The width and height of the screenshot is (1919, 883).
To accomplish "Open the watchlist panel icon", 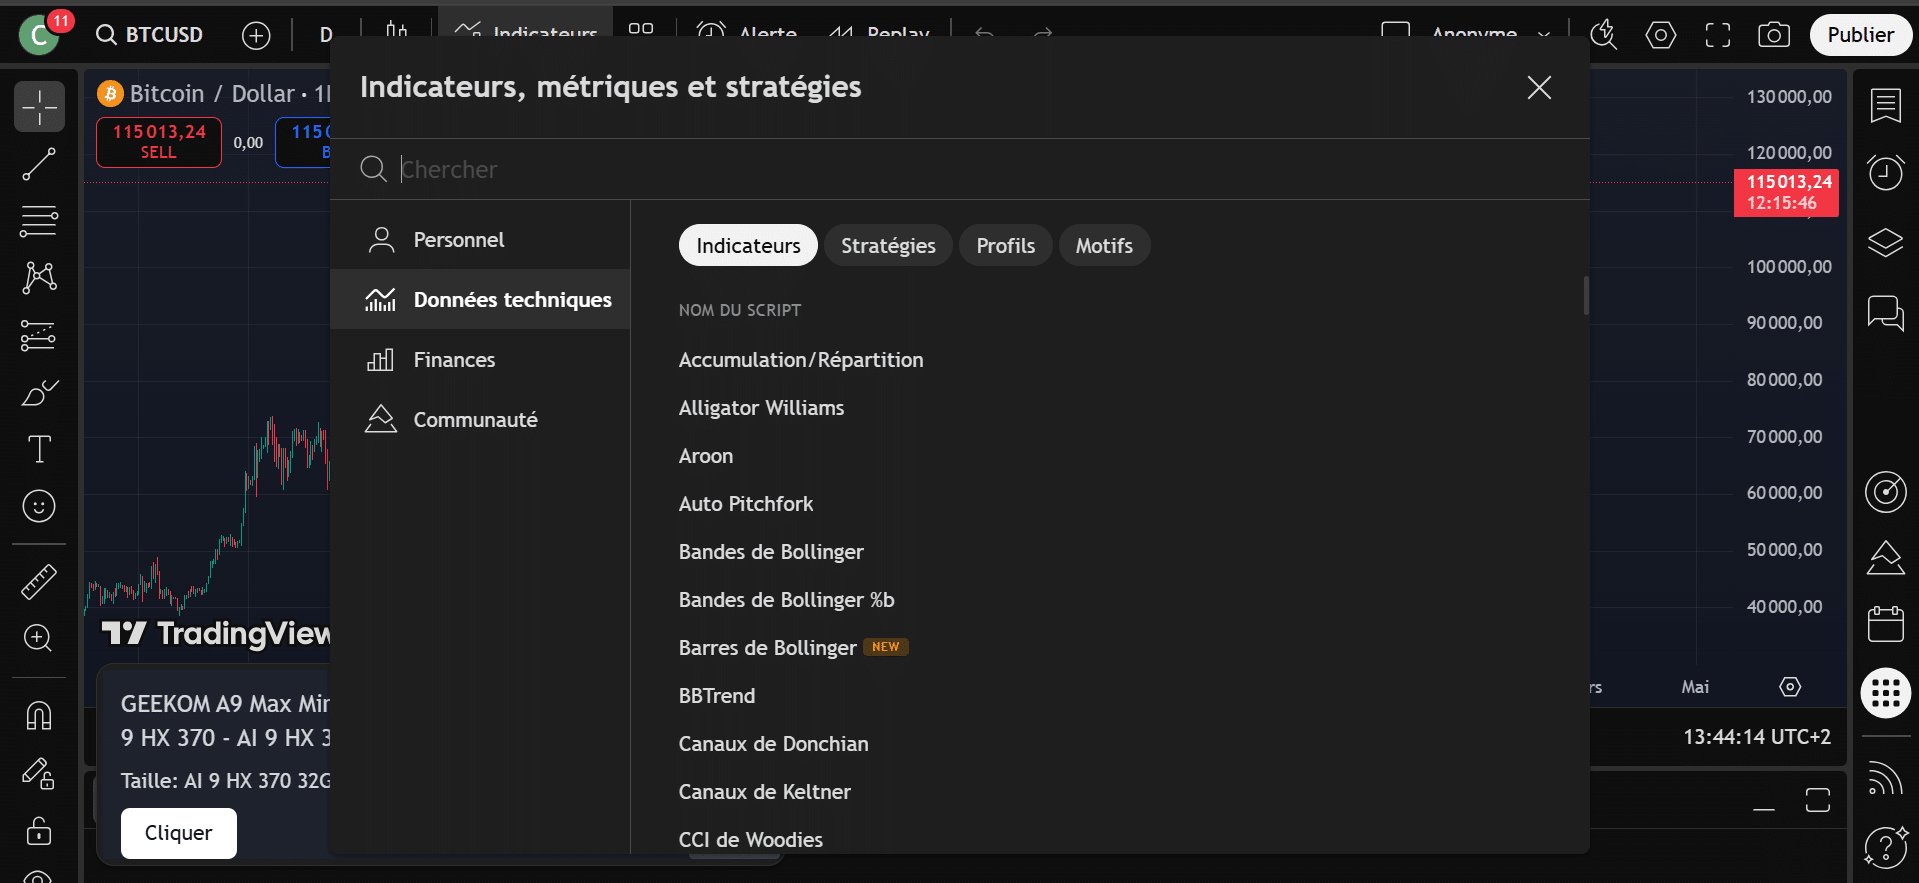I will [x=1885, y=105].
